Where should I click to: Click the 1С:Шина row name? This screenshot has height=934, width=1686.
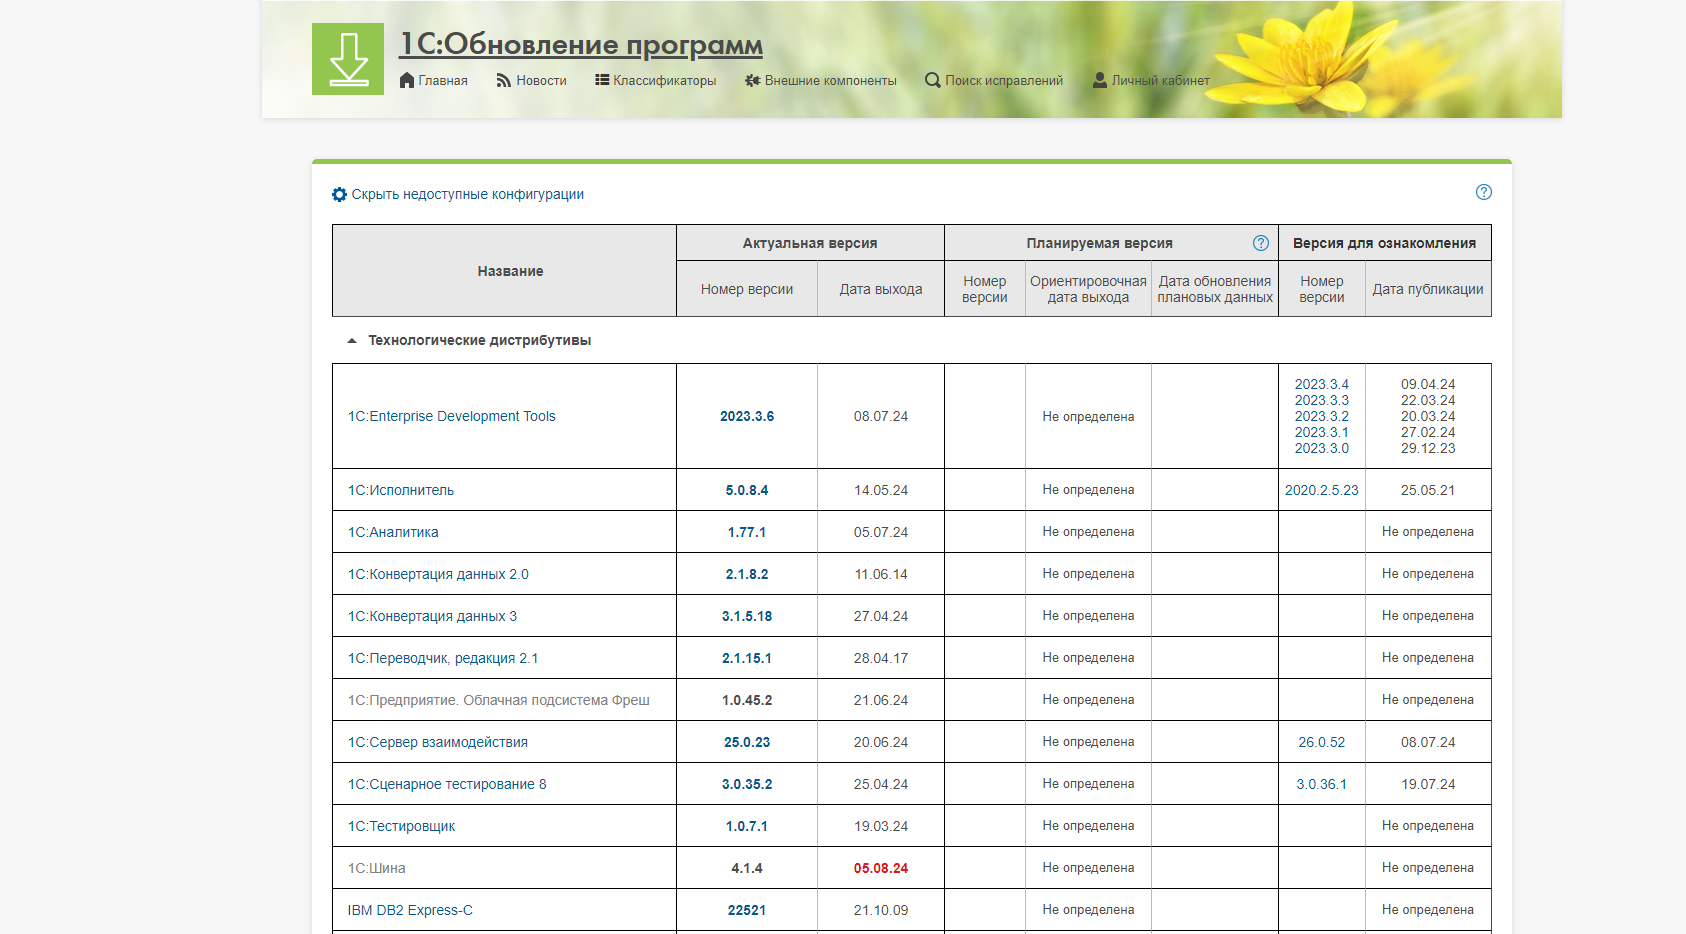pos(377,868)
